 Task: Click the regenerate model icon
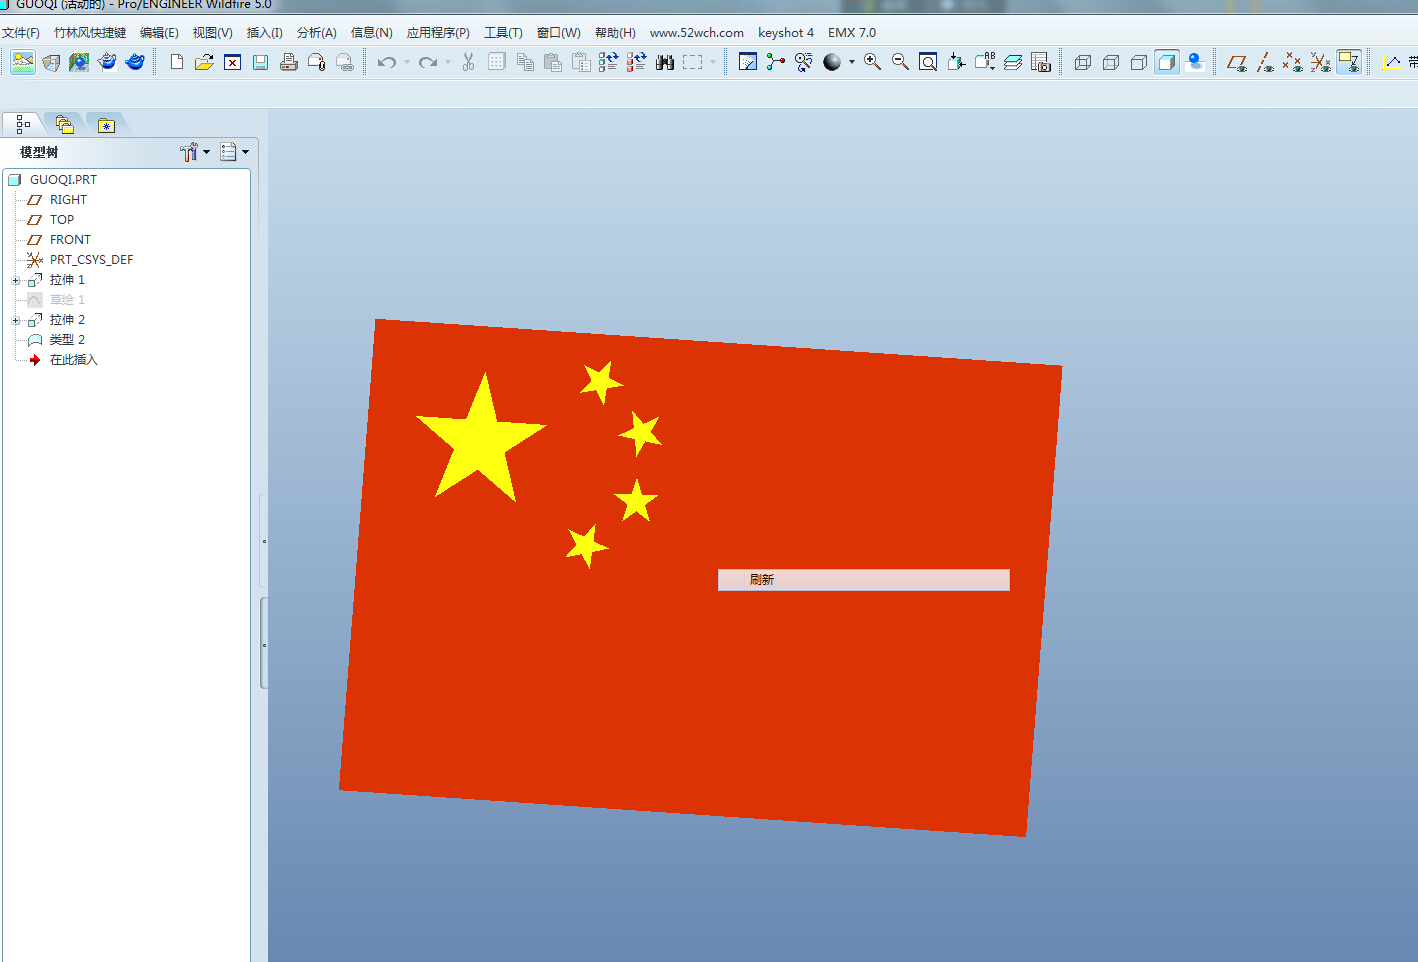pos(608,62)
